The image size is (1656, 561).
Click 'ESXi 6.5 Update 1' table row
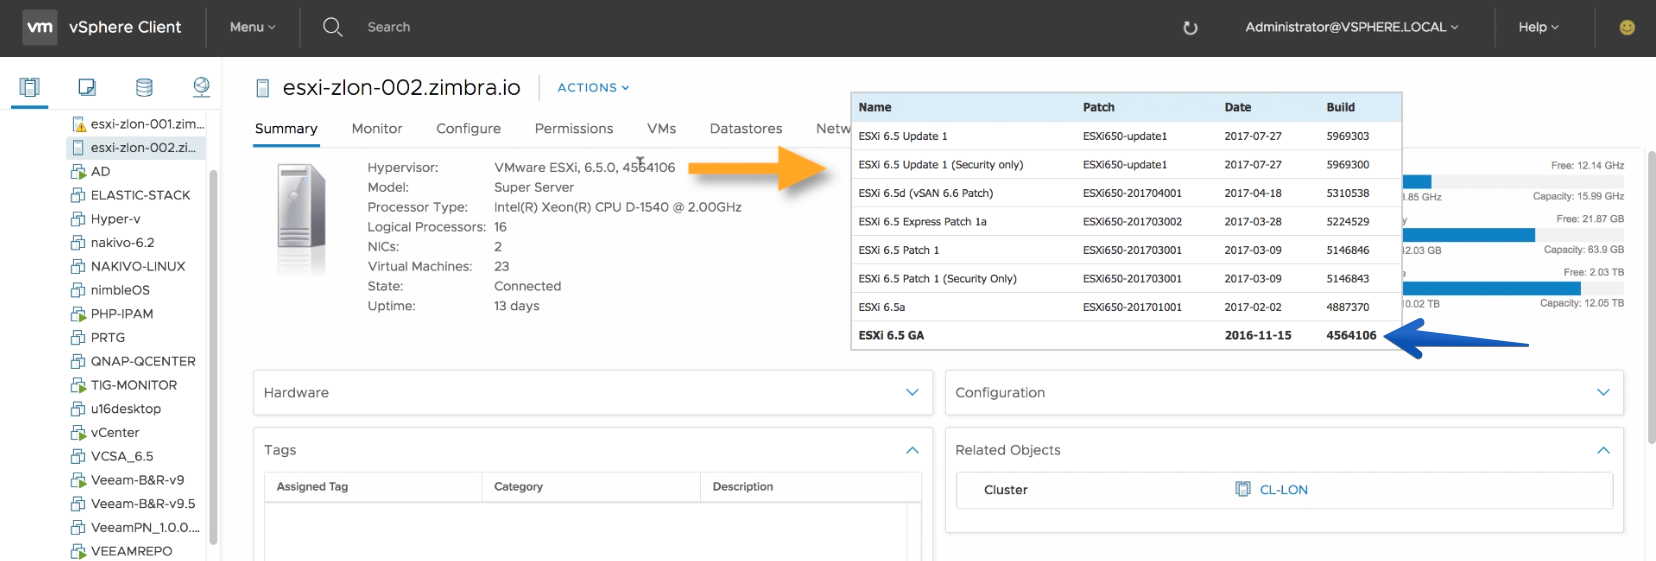(1126, 136)
